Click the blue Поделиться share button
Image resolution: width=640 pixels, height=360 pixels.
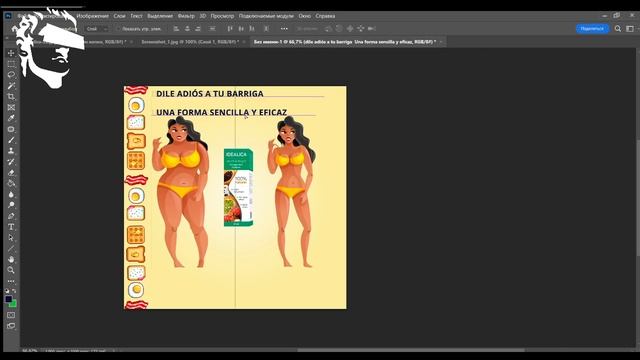click(592, 29)
